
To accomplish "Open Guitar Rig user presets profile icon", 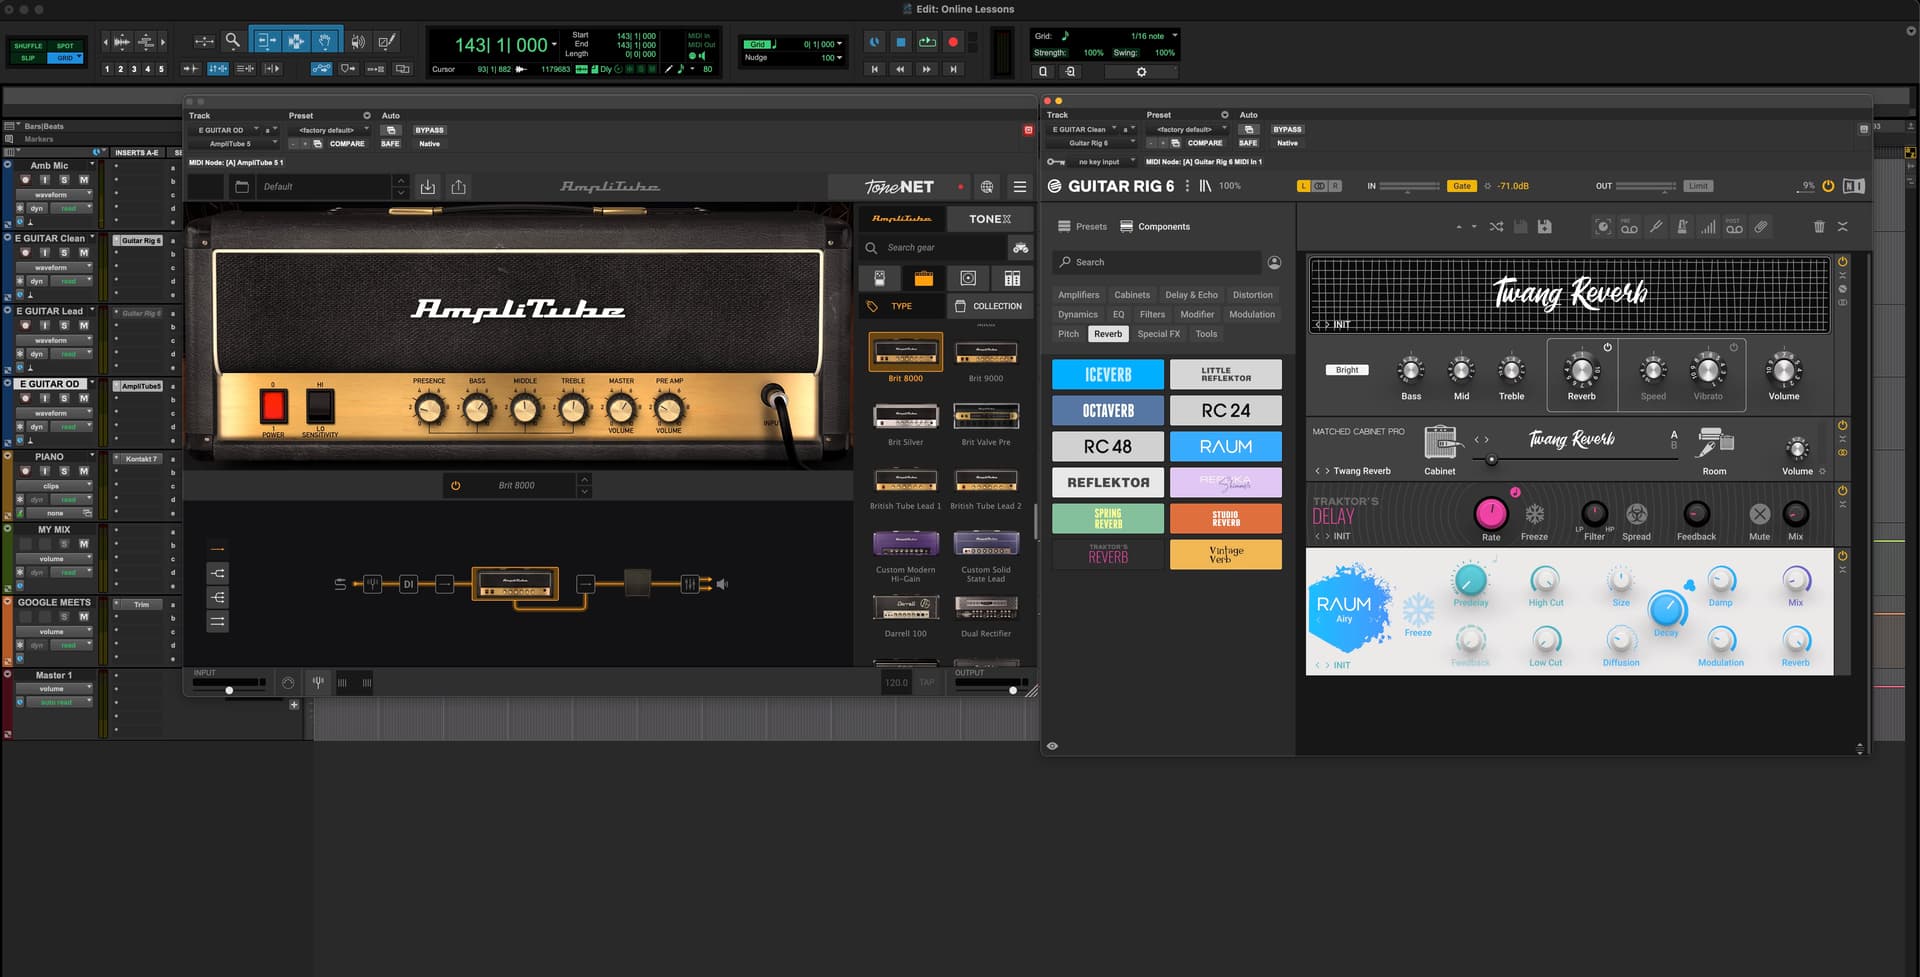I will point(1274,262).
